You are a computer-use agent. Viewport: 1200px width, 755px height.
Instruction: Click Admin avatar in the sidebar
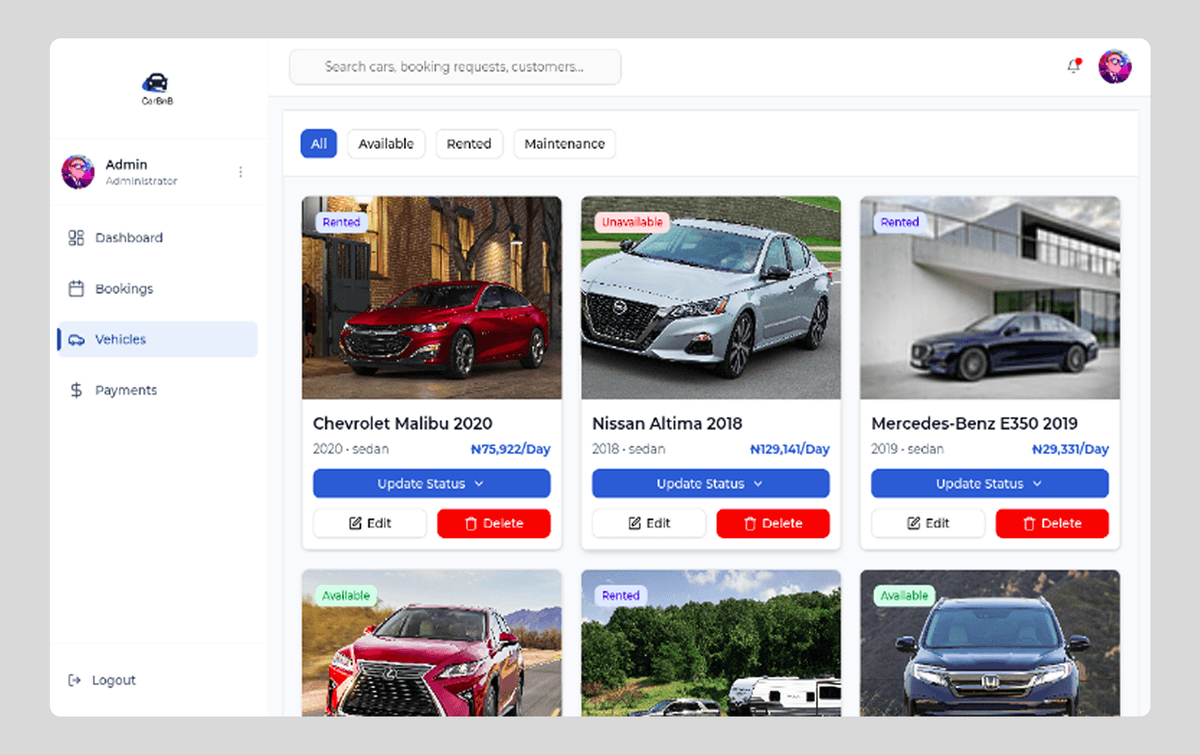78,172
